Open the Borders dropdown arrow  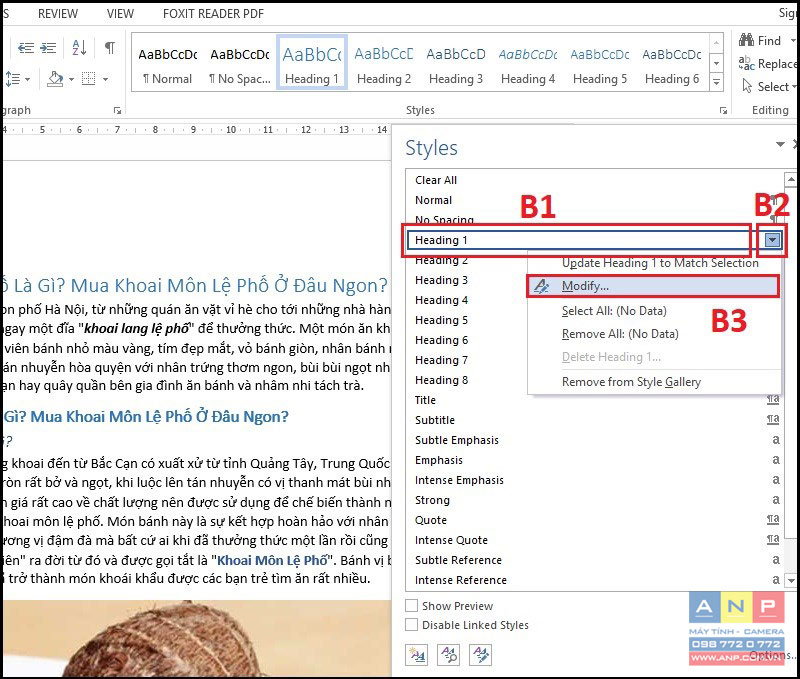coord(105,80)
